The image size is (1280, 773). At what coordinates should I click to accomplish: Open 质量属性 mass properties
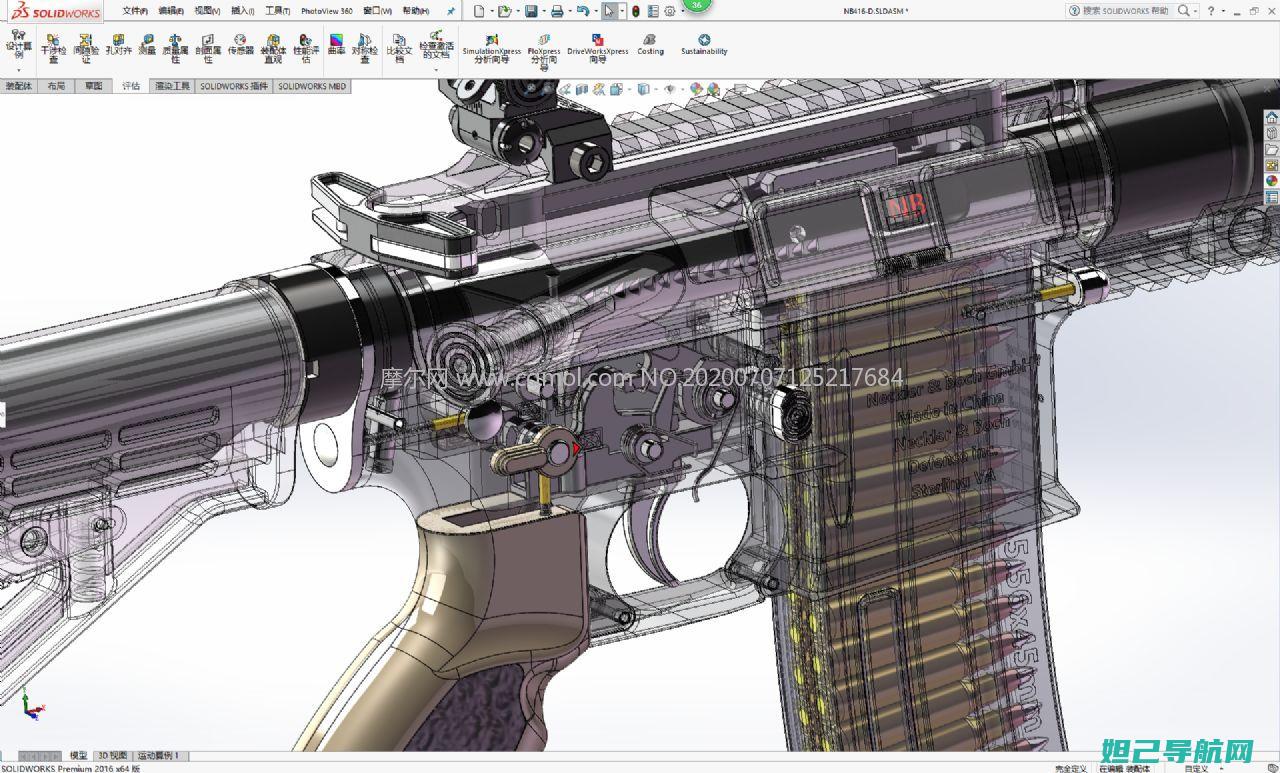(176, 48)
